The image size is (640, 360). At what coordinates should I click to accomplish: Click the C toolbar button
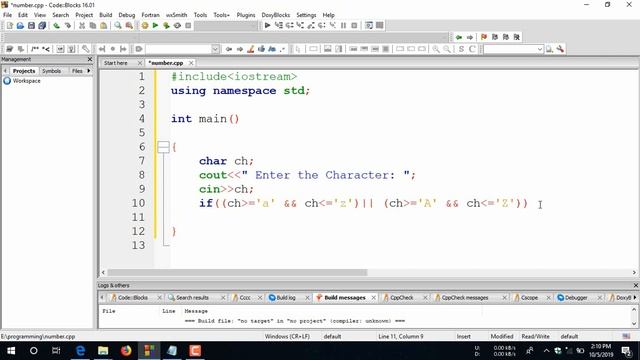click(472, 49)
